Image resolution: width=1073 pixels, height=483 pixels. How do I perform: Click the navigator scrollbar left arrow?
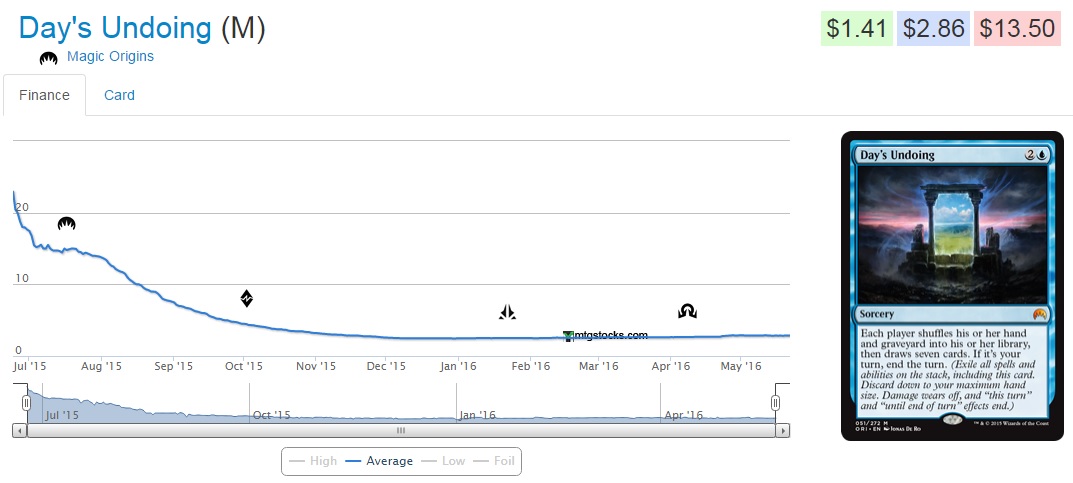(x=19, y=431)
